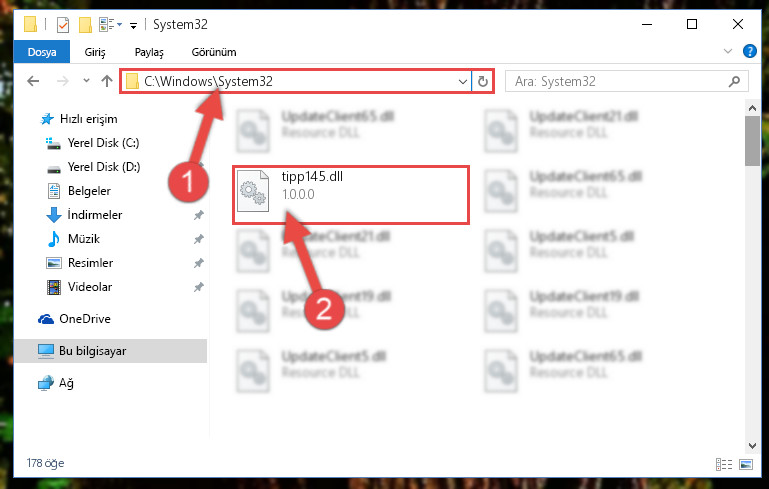Switch to details view icon in status bar
The image size is (769, 489).
(x=724, y=464)
